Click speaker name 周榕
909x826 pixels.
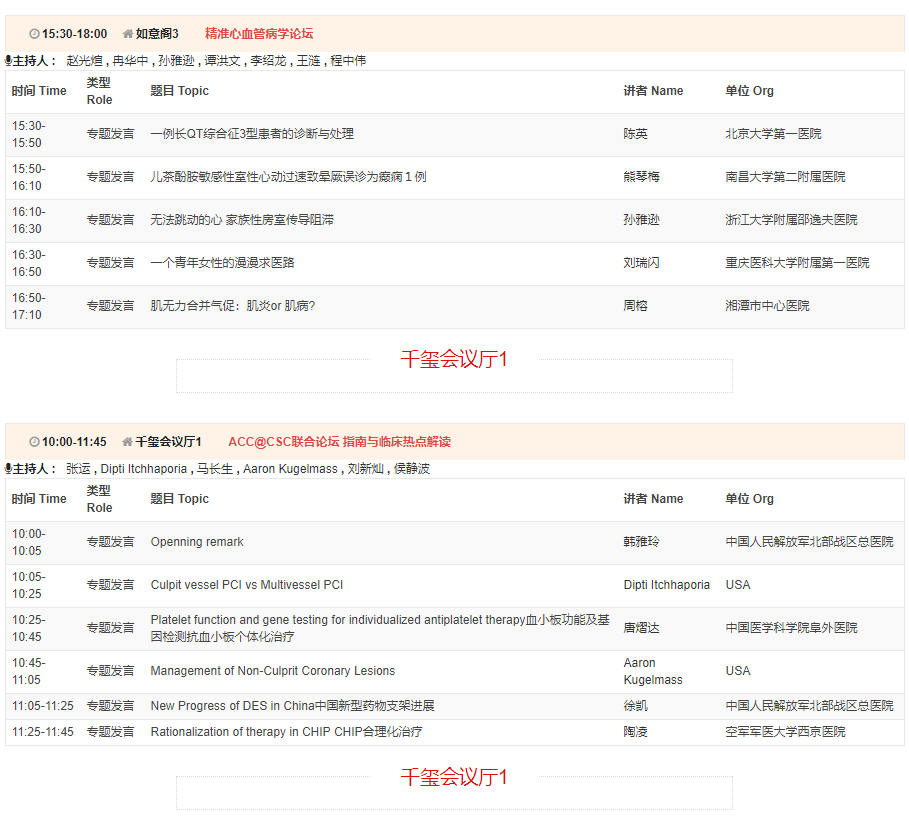tap(635, 305)
